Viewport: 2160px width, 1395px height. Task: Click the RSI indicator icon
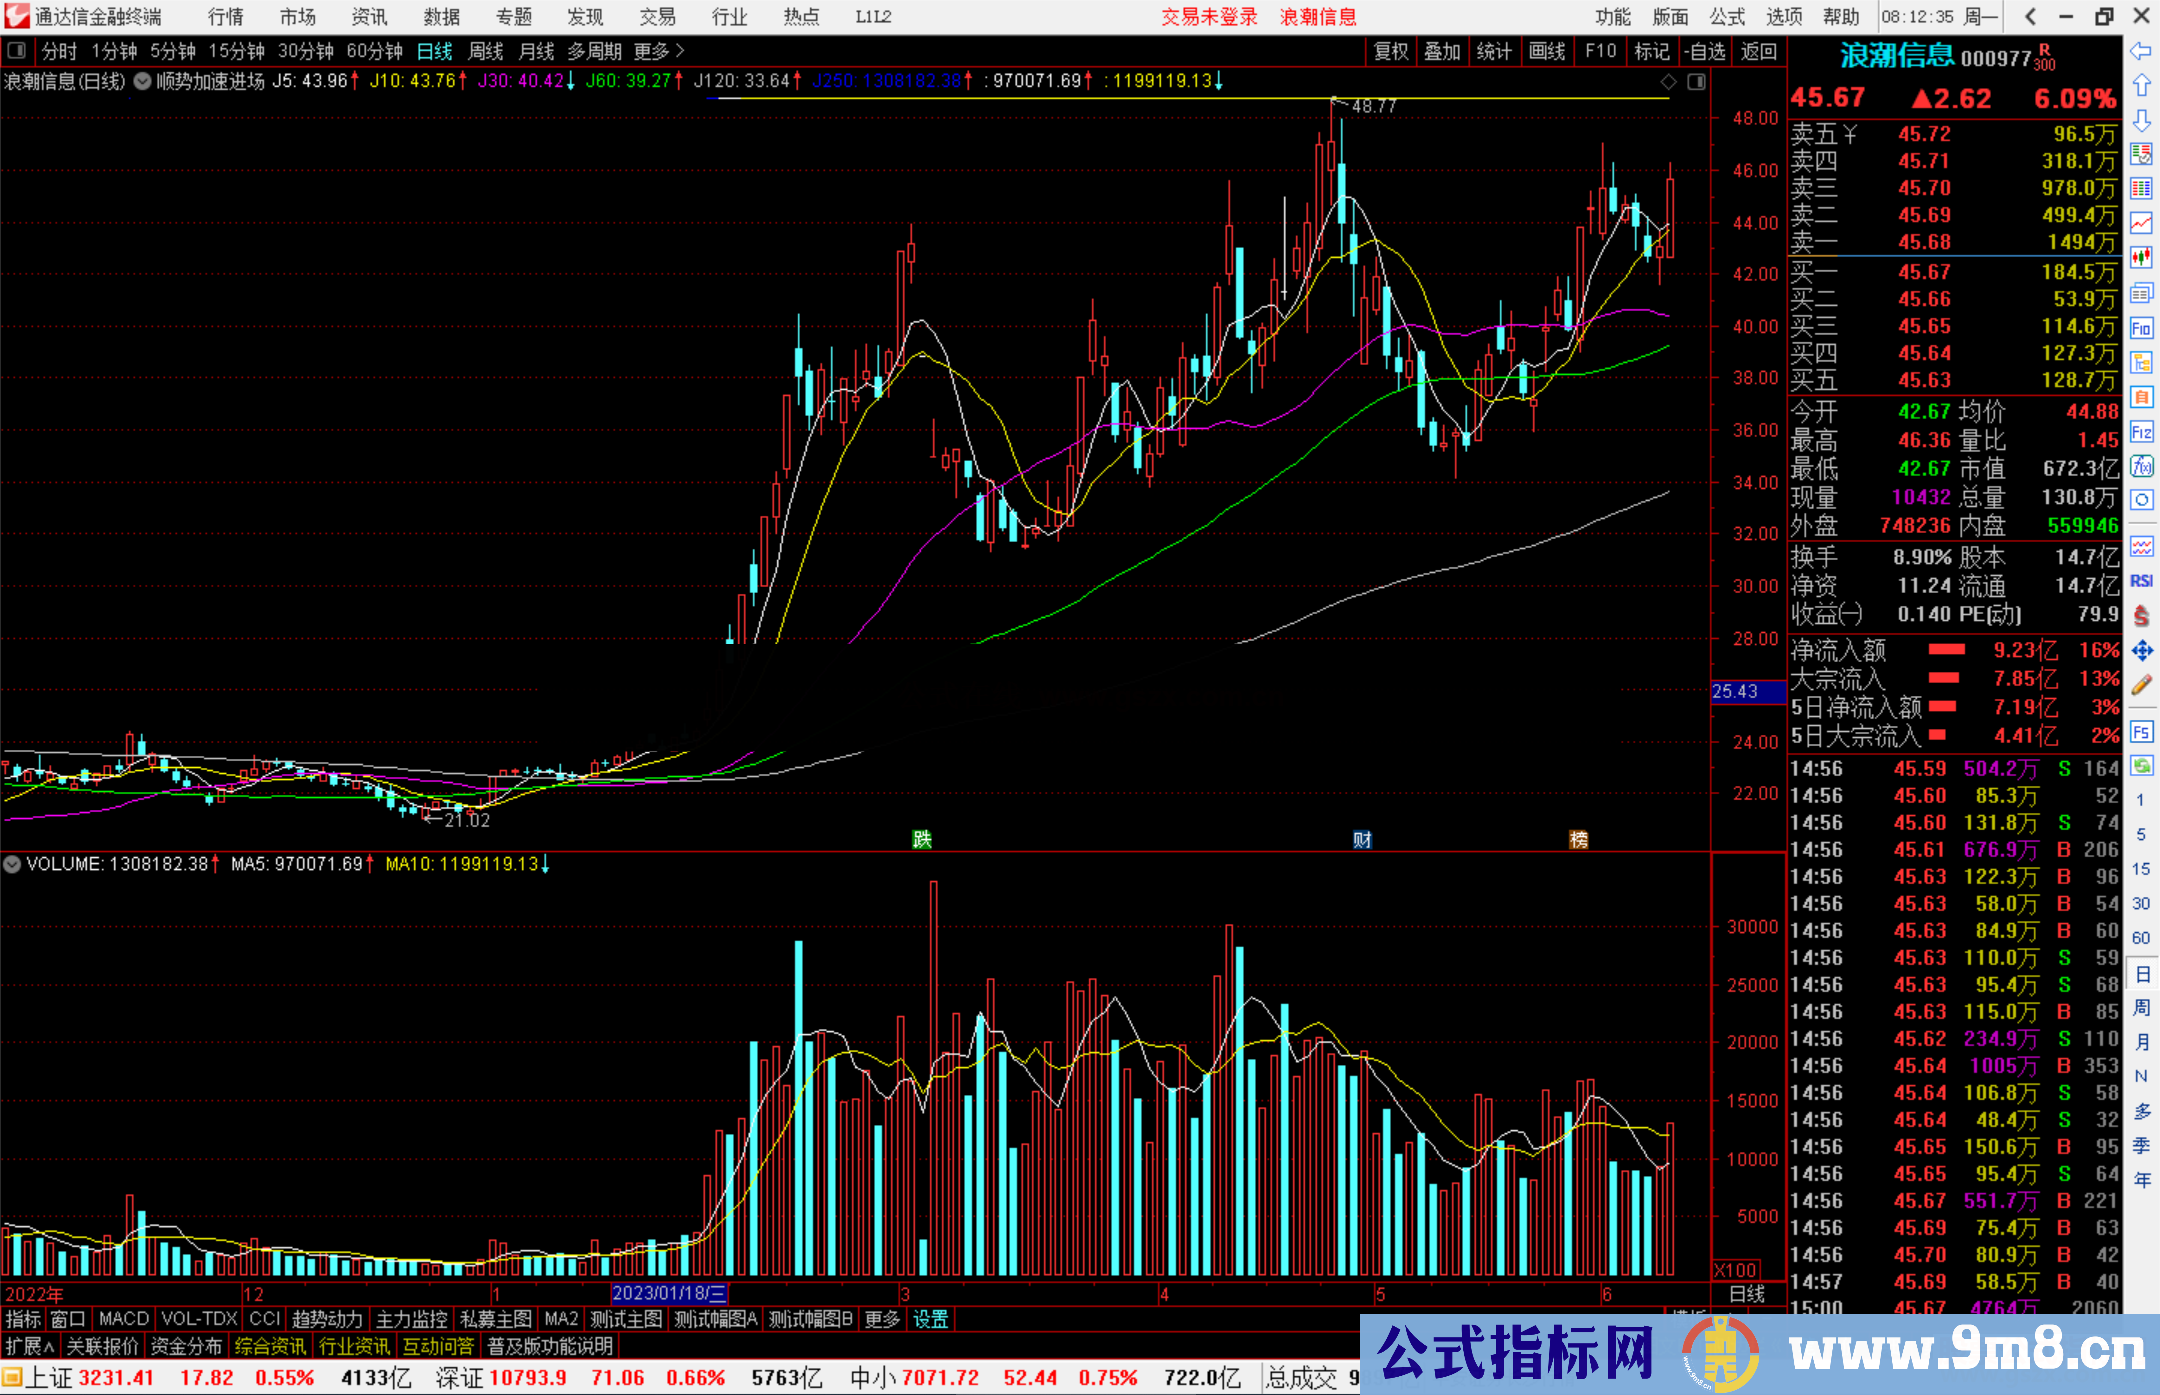pos(2141,581)
